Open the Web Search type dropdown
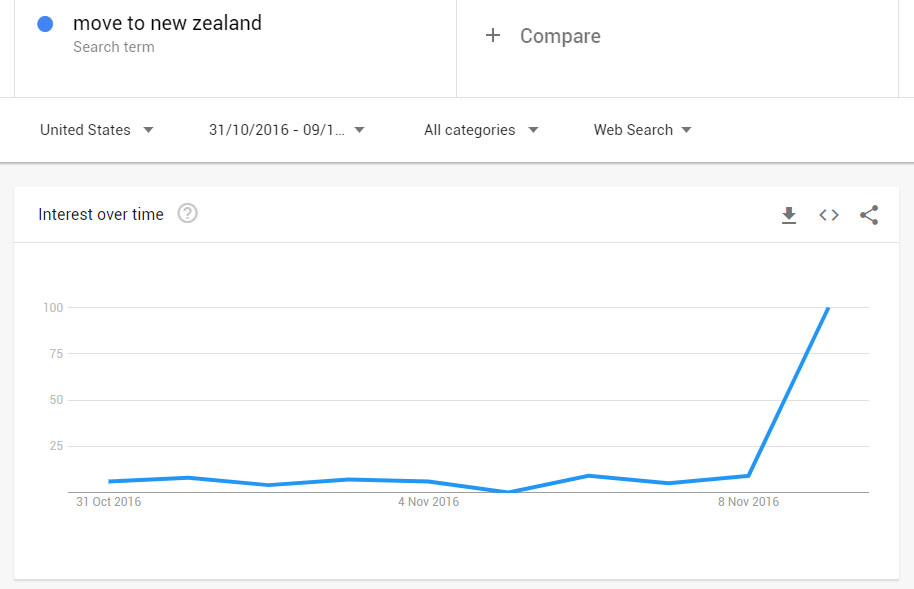This screenshot has width=914, height=589. [x=642, y=130]
